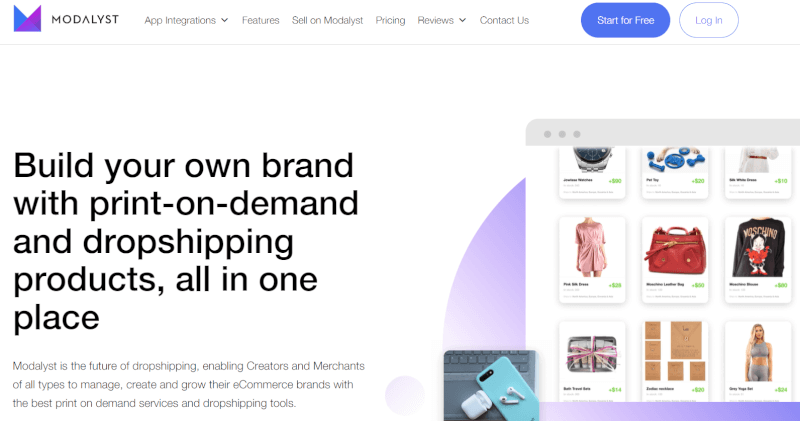Open the zodiac necklace product card
The height and width of the screenshot is (421, 800).
tap(675, 361)
